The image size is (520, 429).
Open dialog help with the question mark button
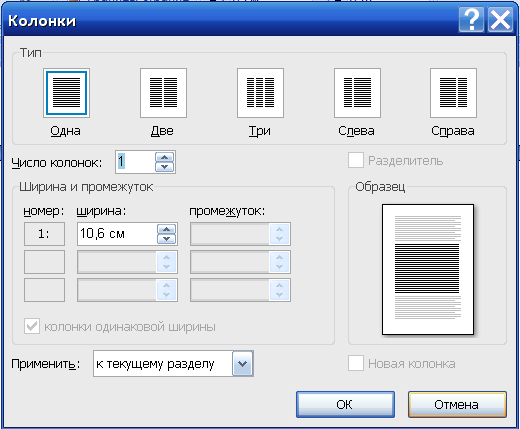pyautogui.click(x=471, y=20)
